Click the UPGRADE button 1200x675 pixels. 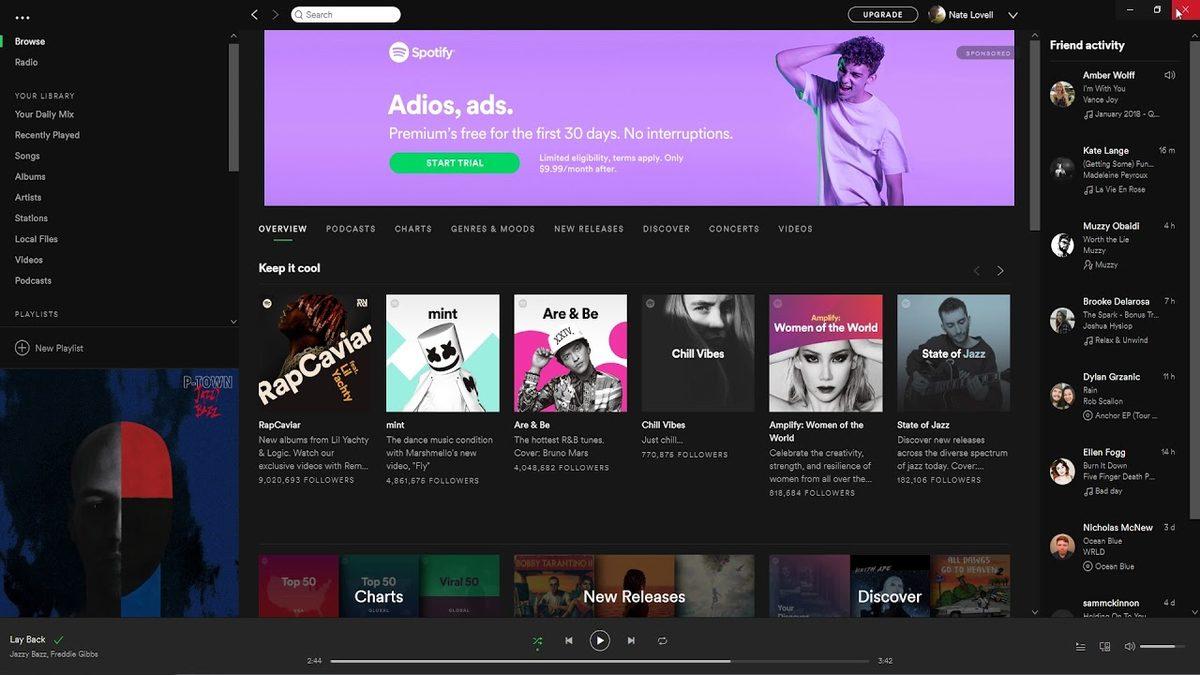(x=883, y=15)
